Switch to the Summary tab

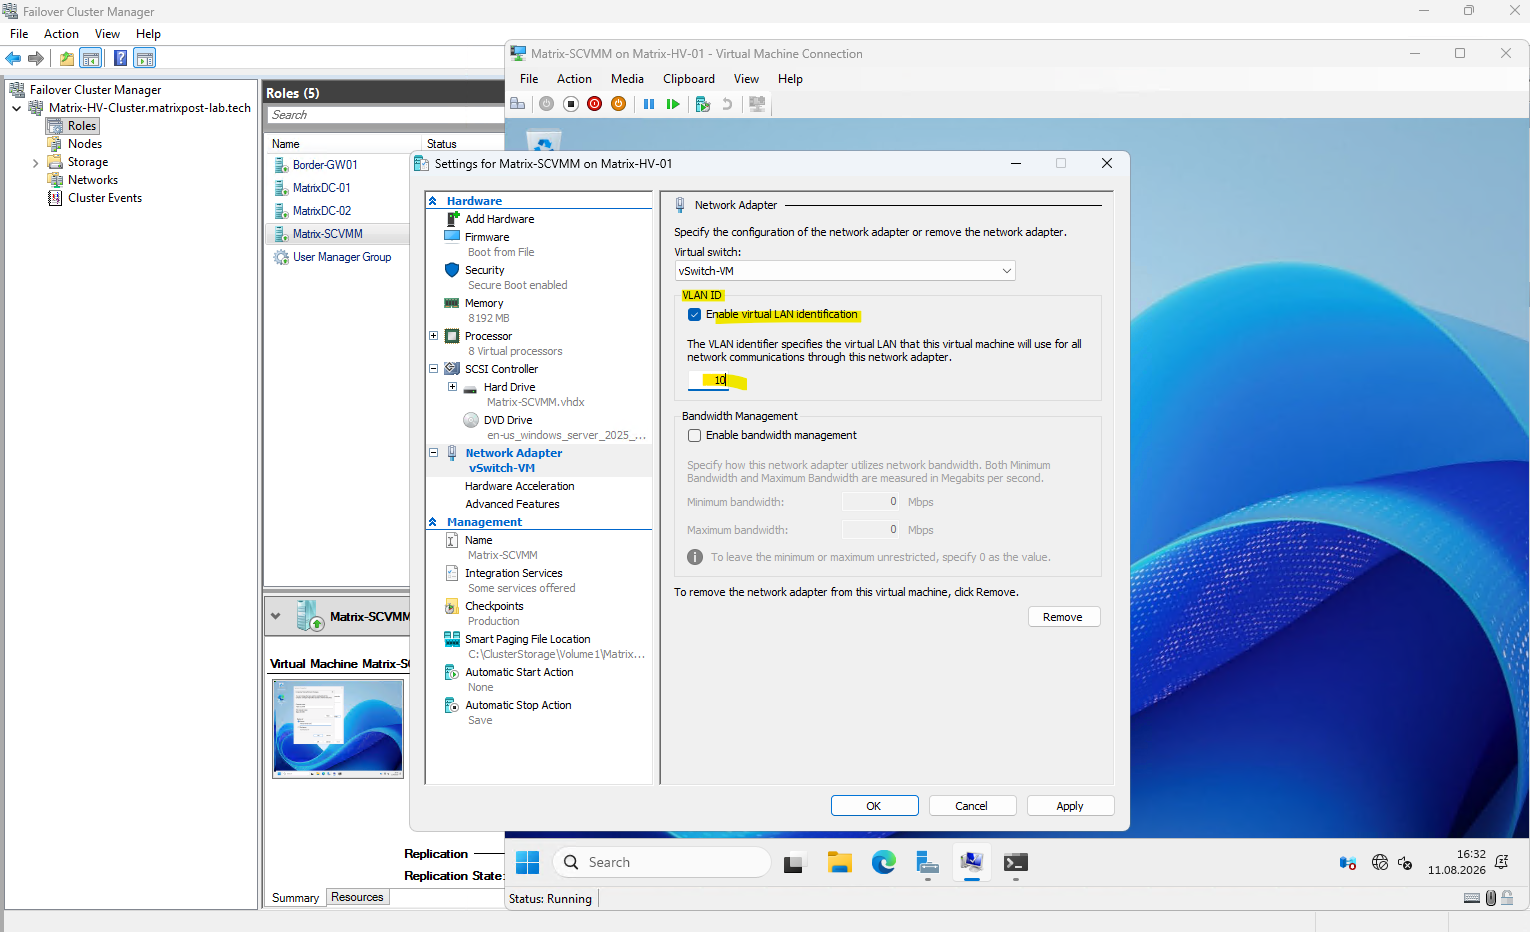click(295, 898)
